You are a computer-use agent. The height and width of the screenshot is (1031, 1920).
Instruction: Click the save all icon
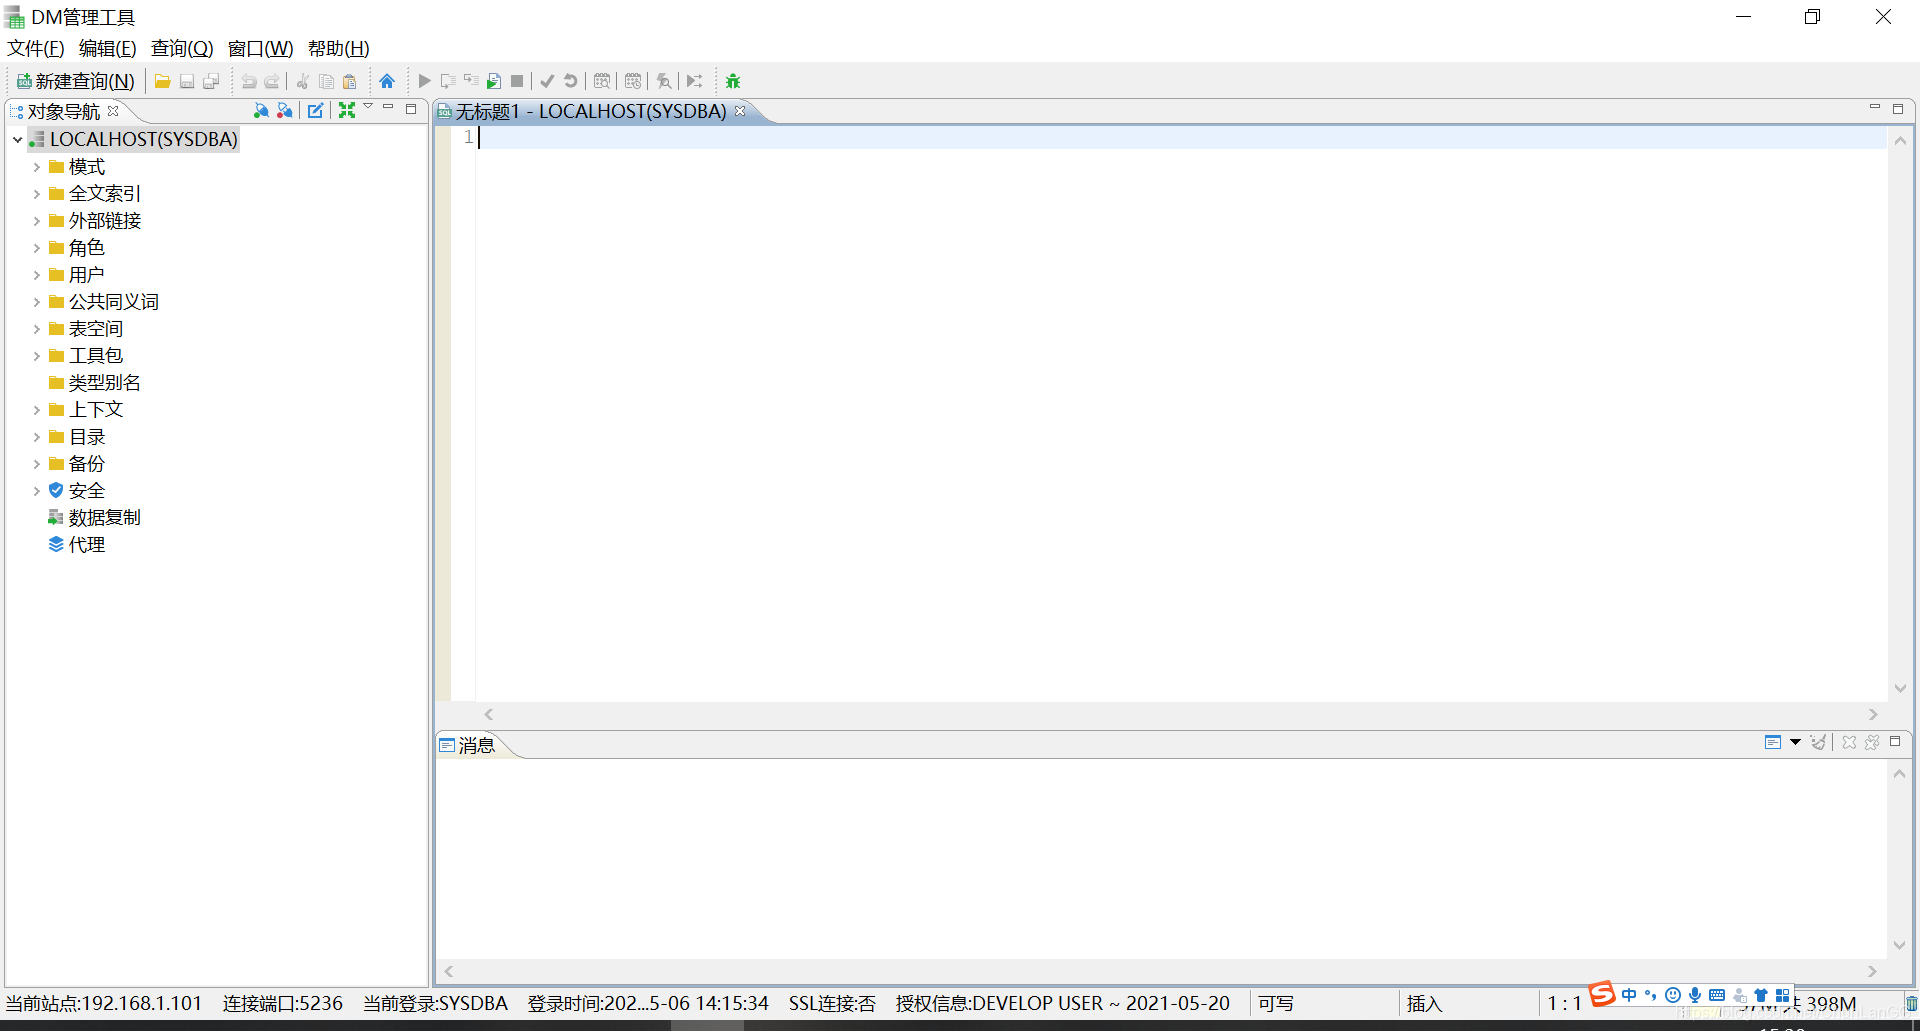(211, 81)
